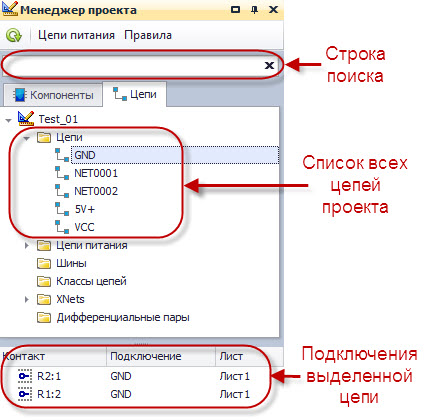Screen dimensions: 424x420
Task: Select the NET0002 net
Action: pyautogui.click(x=96, y=191)
